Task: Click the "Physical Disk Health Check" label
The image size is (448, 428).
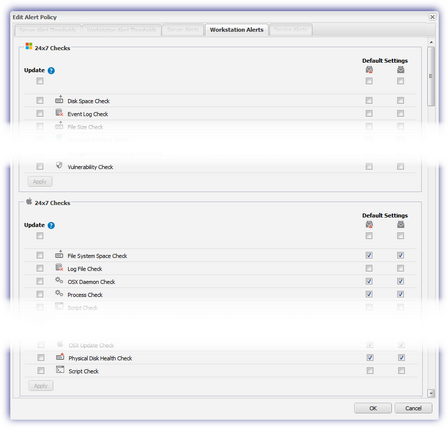Action: click(x=100, y=358)
